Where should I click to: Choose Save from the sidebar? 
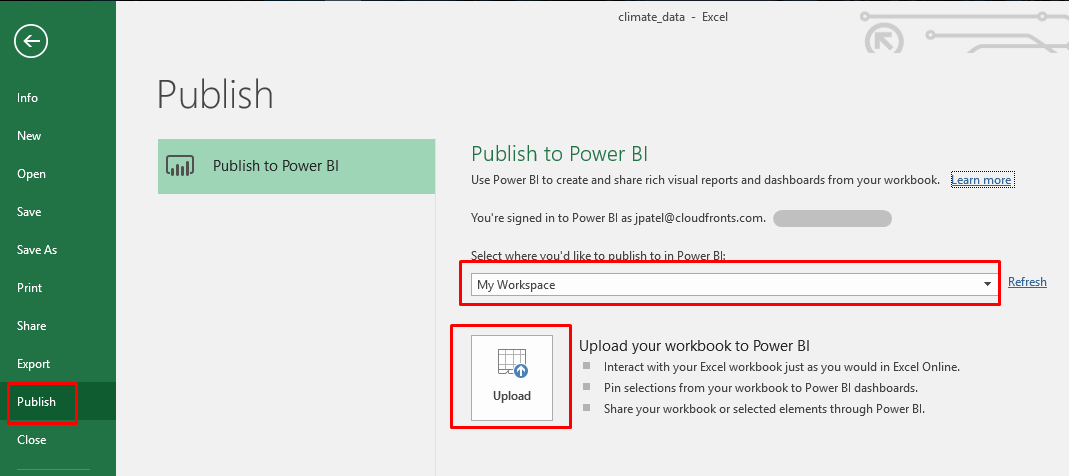point(29,212)
